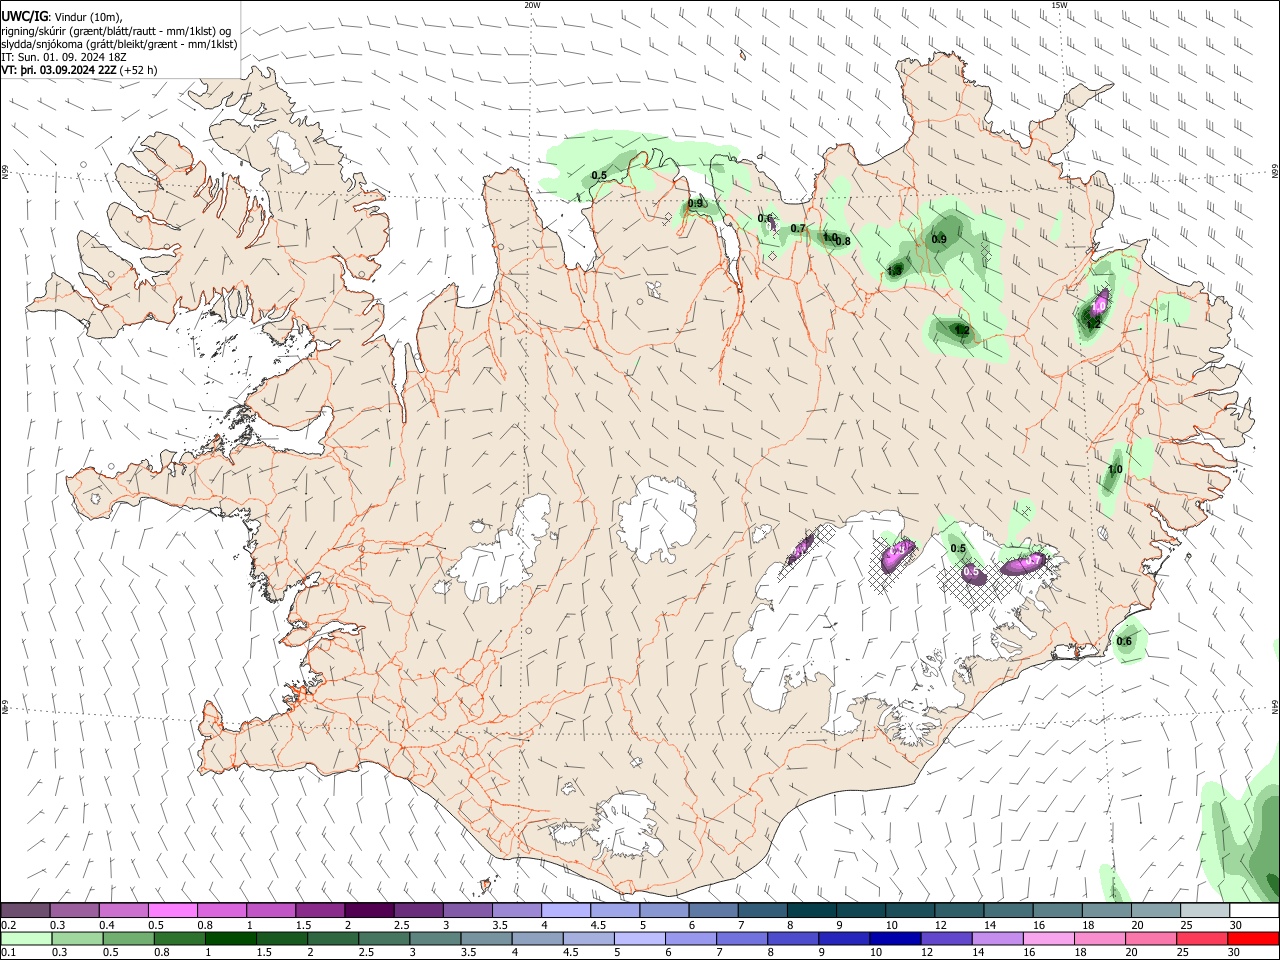Click the 'rigning/skúrir' legend description line

click(x=117, y=31)
